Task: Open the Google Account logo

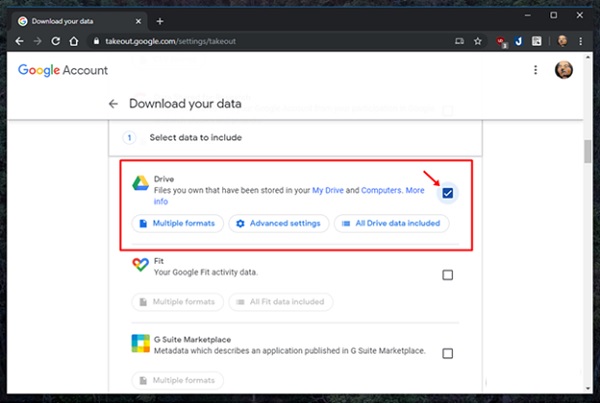Action: click(x=63, y=70)
